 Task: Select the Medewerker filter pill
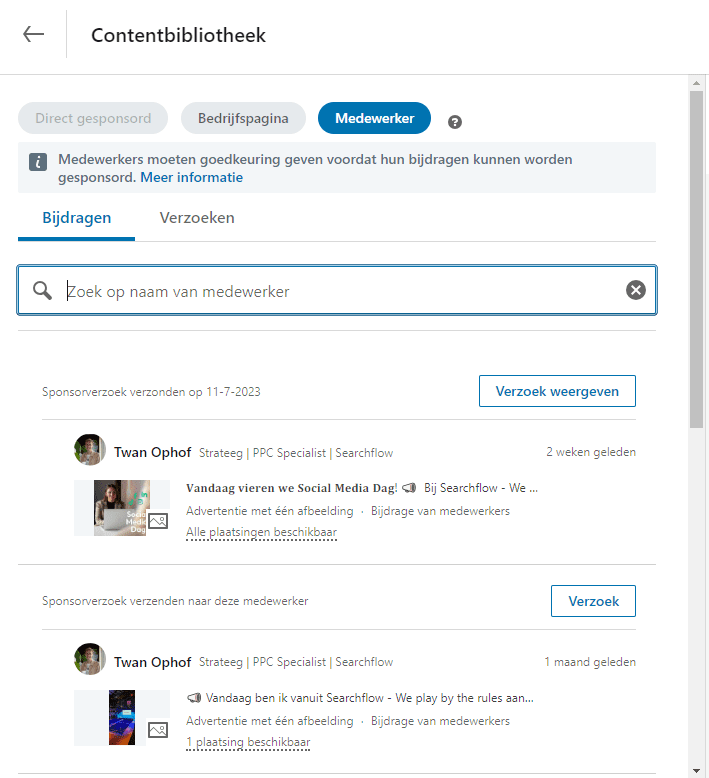(x=375, y=118)
